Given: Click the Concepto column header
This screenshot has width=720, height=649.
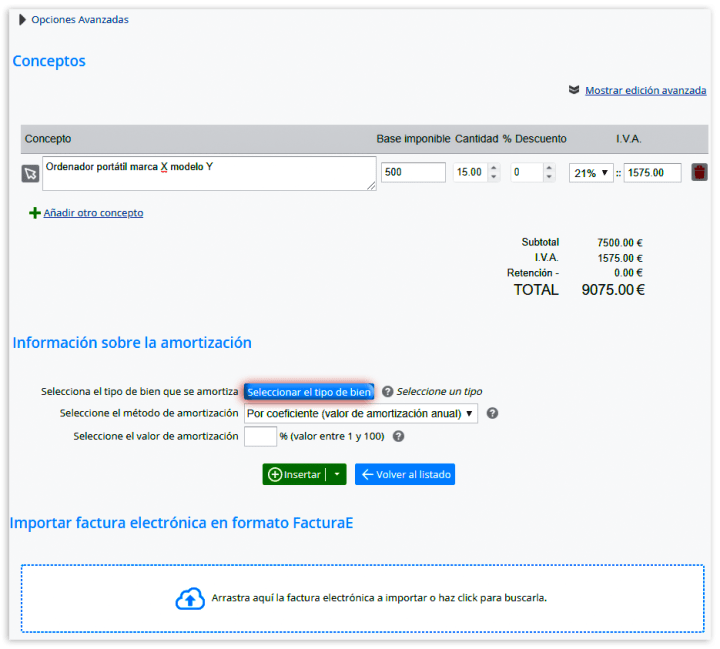Looking at the screenshot, I should point(48,139).
